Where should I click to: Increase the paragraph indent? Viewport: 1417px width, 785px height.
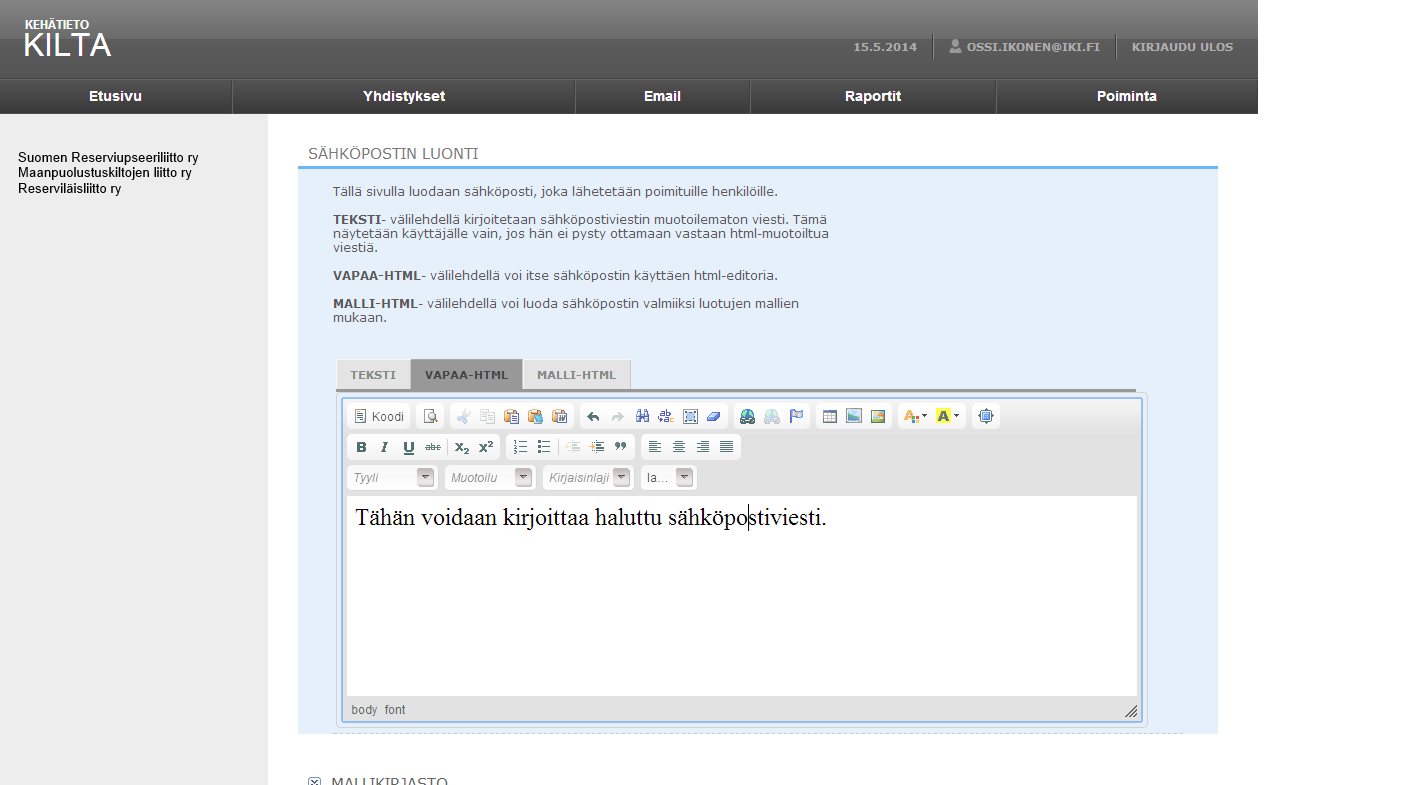point(597,447)
